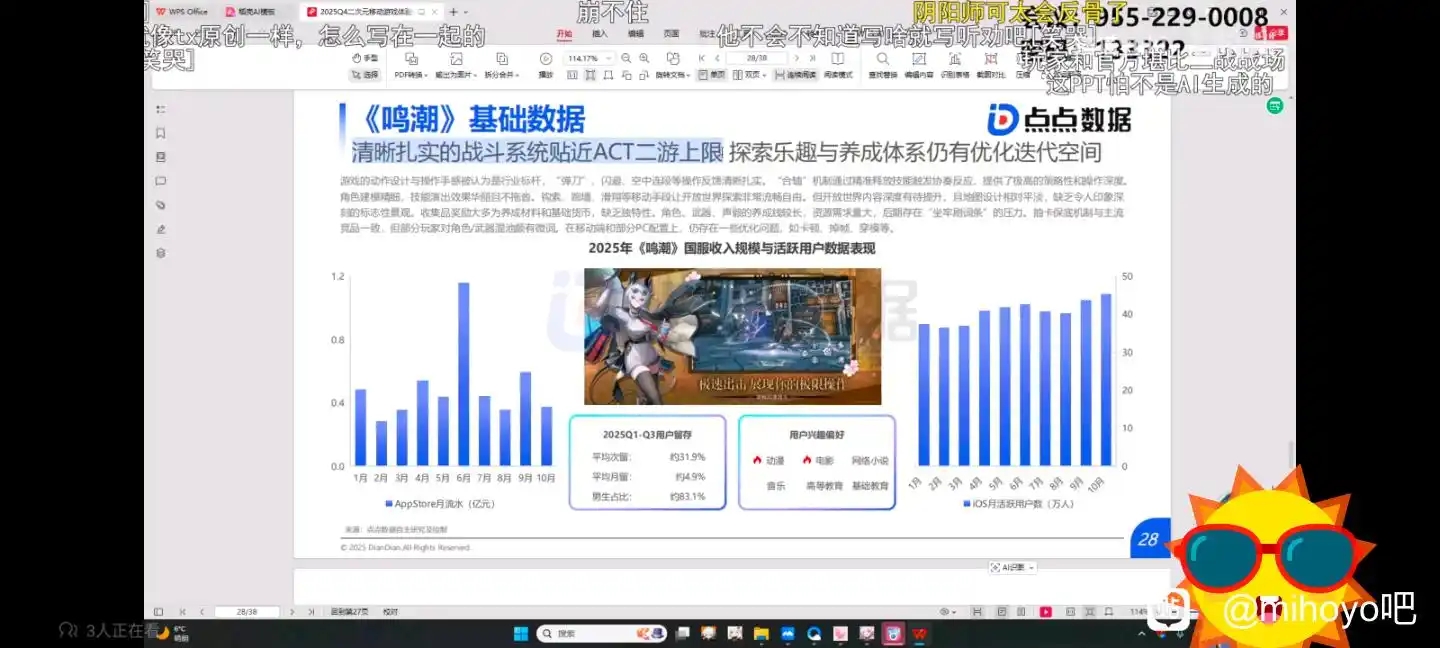This screenshot has height=648, width=1440.
Task: Switch to the 插入 ribbon tab
Action: click(x=600, y=33)
